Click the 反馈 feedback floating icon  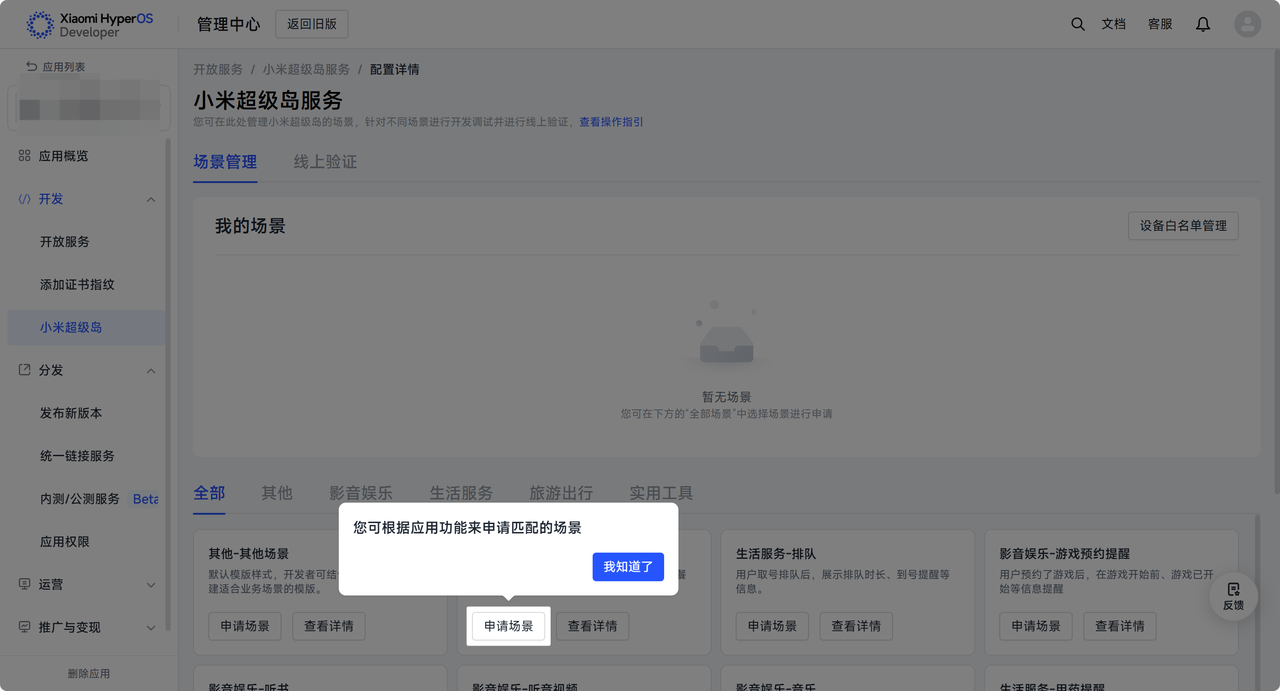tap(1233, 596)
